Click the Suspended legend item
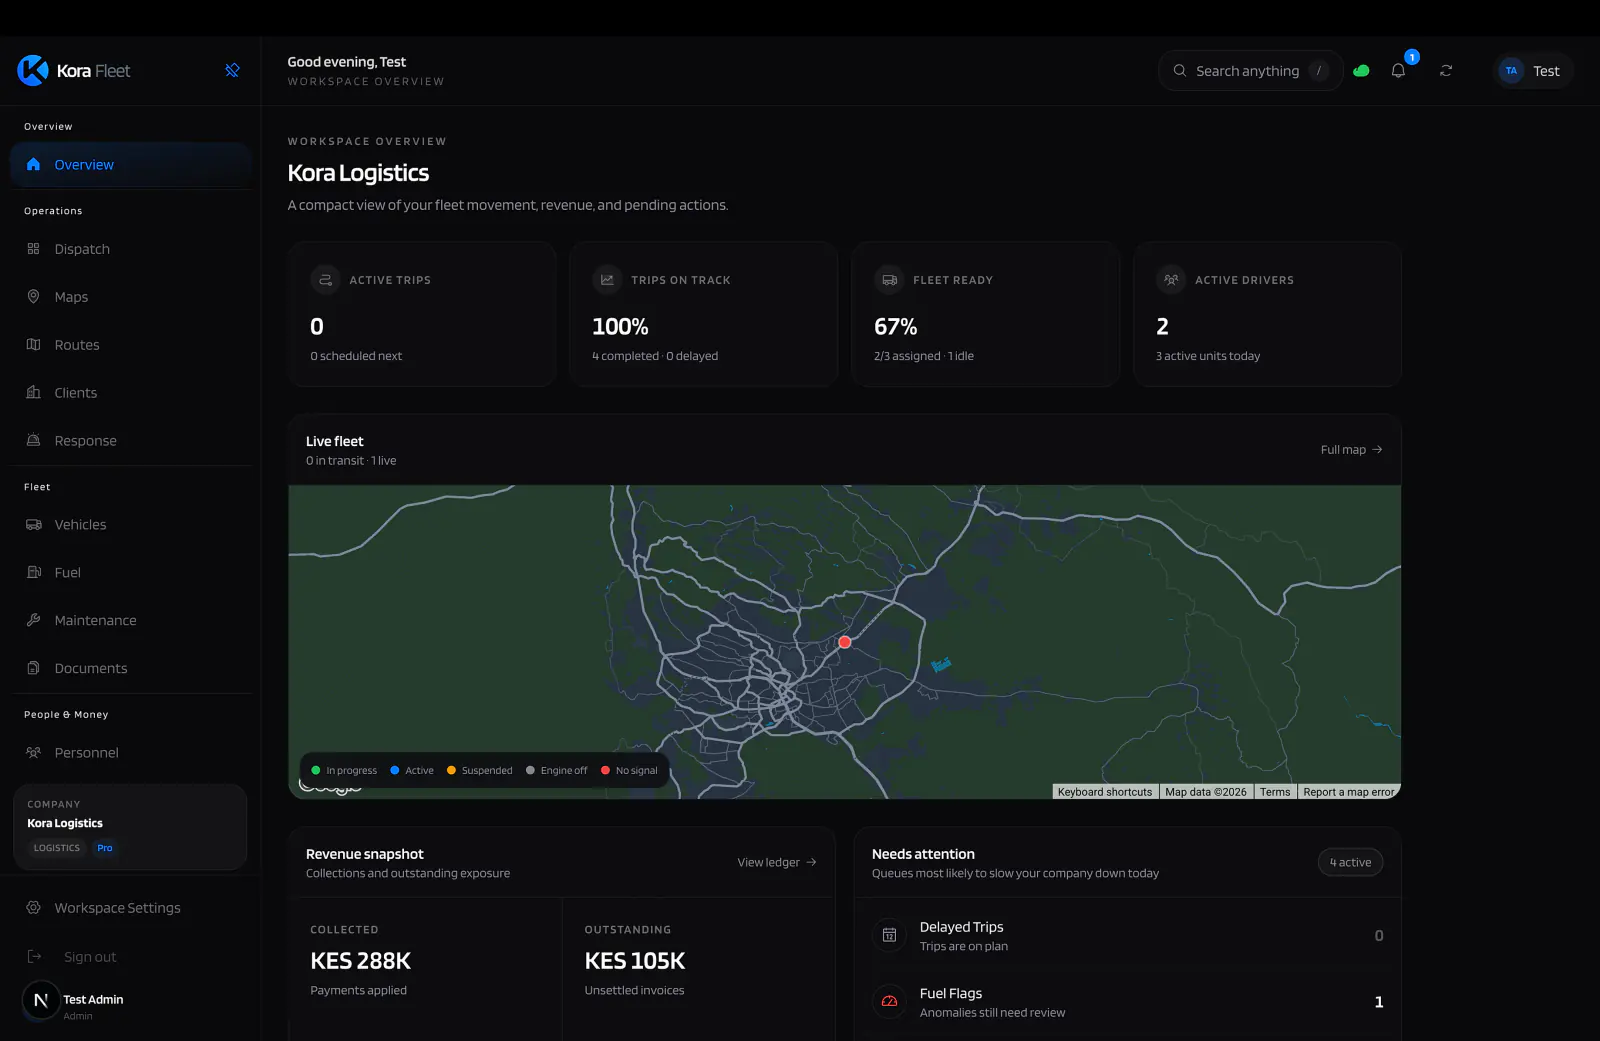The width and height of the screenshot is (1600, 1041). [x=479, y=771]
